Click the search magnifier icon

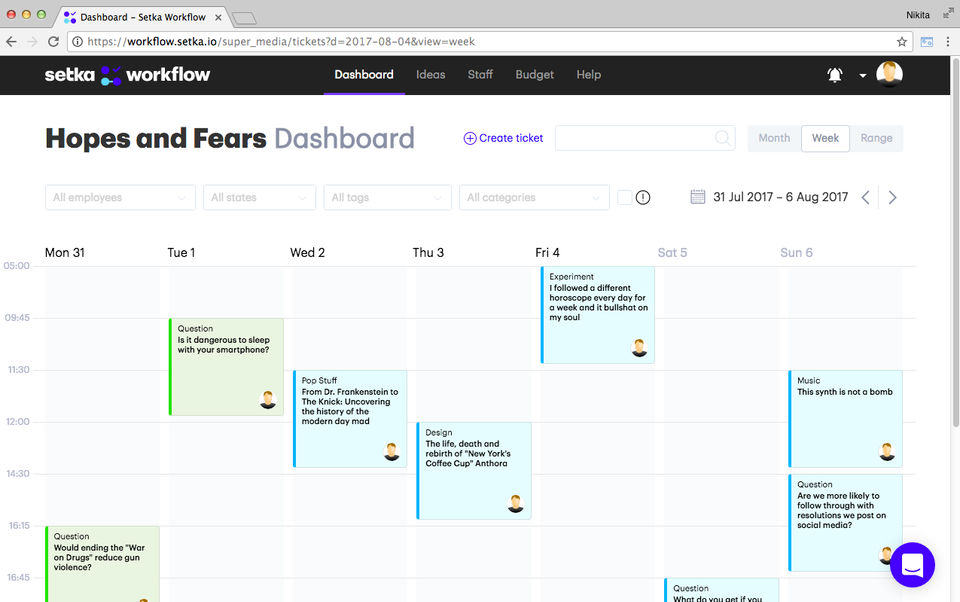722,138
